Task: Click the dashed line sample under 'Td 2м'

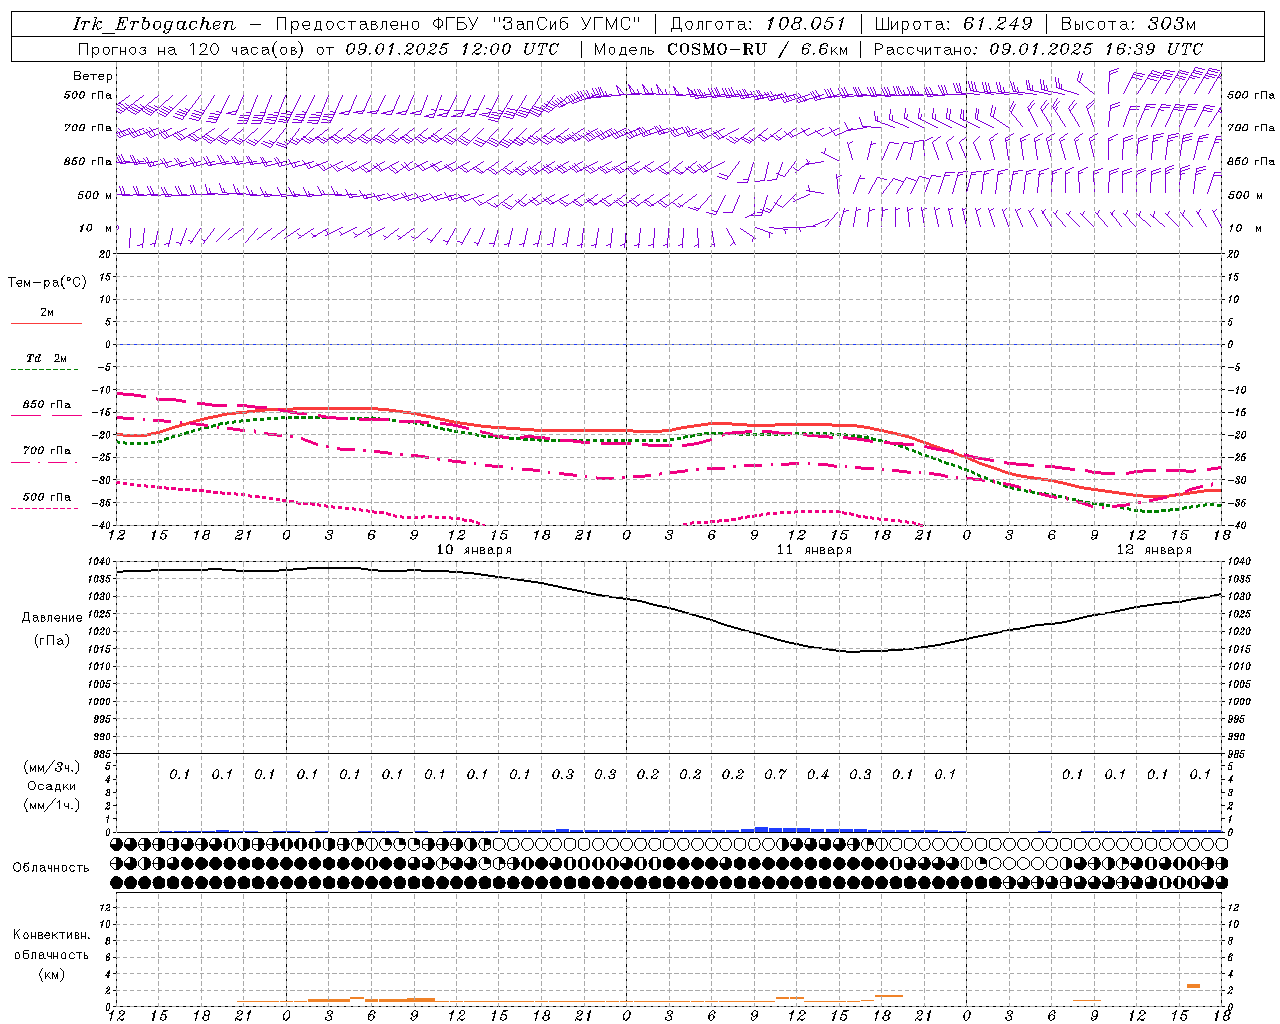Action: tap(45, 369)
